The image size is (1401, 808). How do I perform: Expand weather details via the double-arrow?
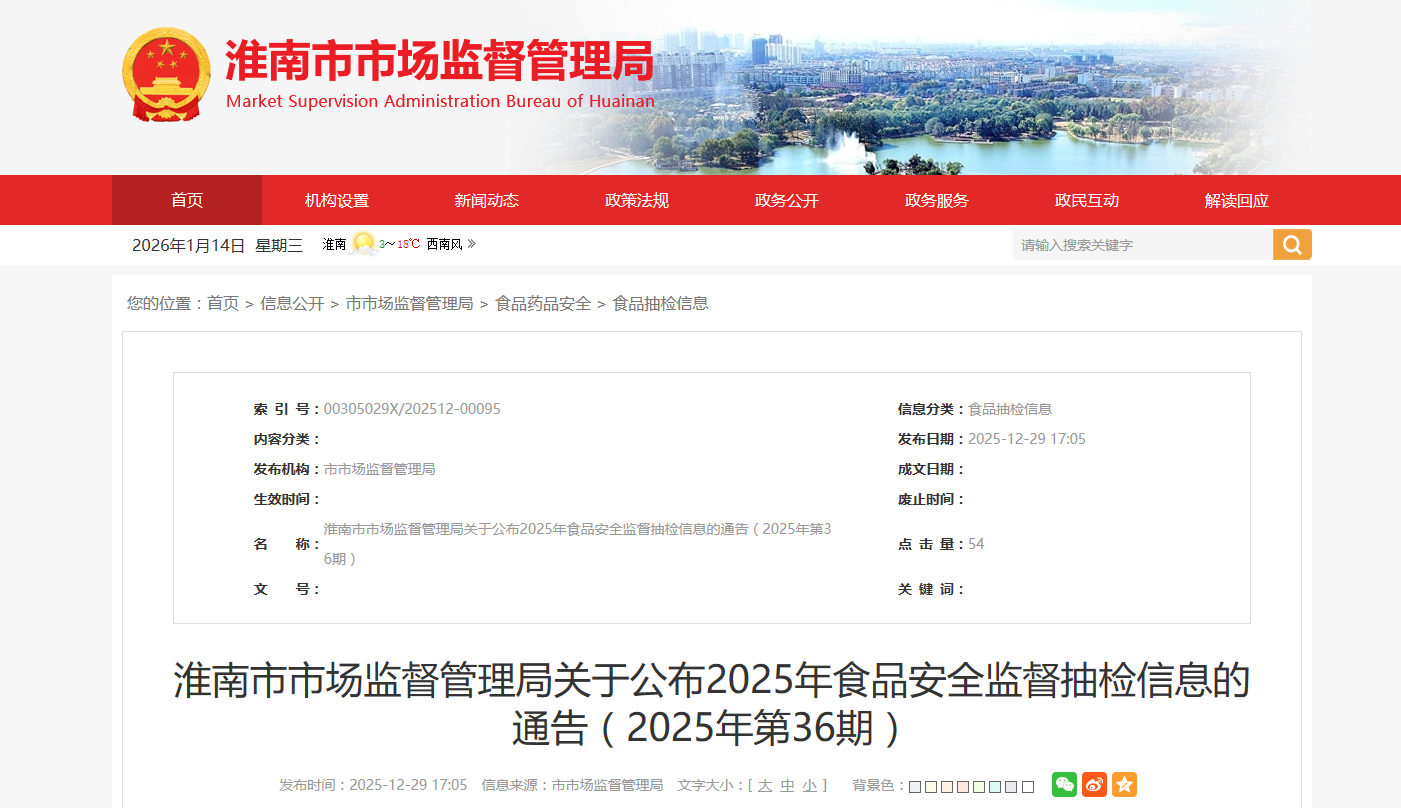472,243
